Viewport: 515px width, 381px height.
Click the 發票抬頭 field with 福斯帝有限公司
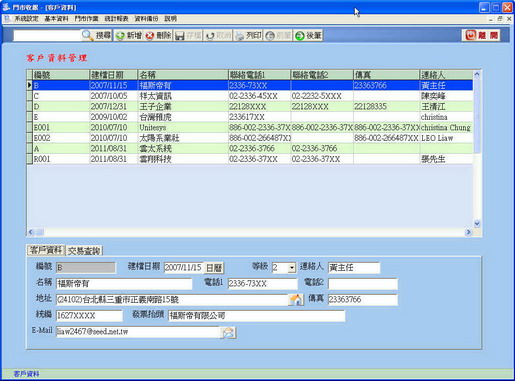point(256,316)
